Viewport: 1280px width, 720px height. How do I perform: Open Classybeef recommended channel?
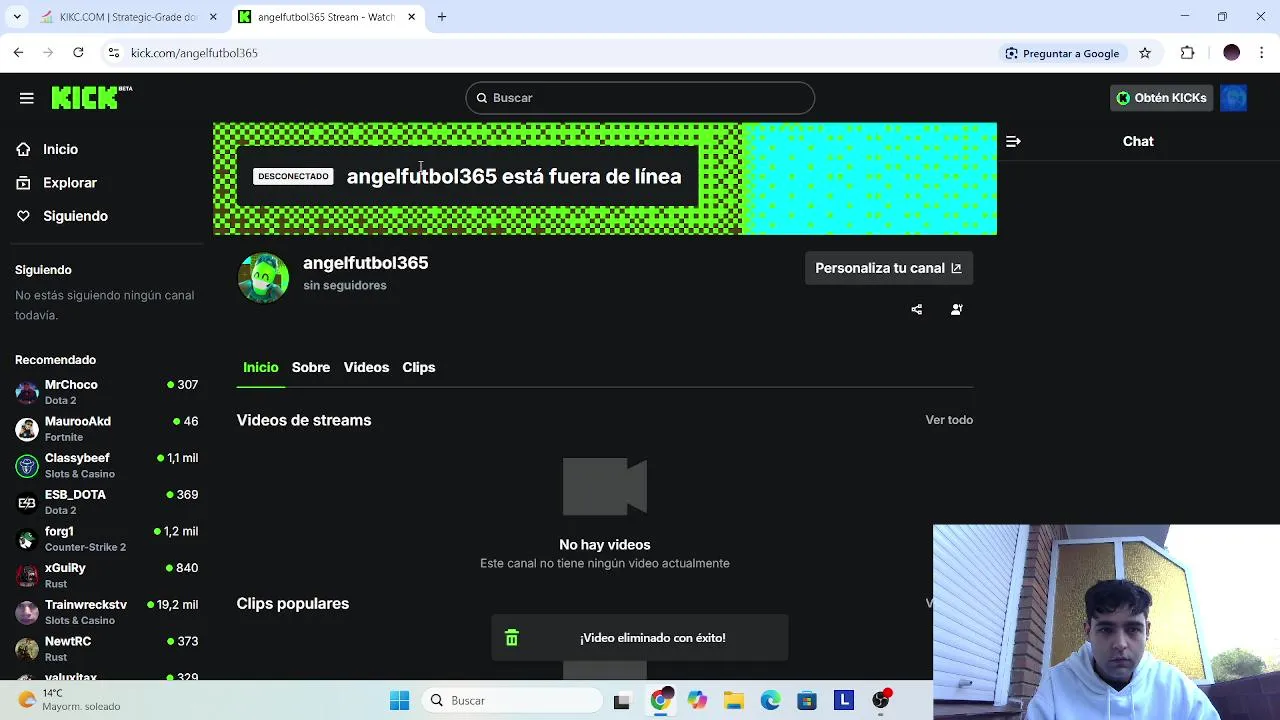point(106,465)
